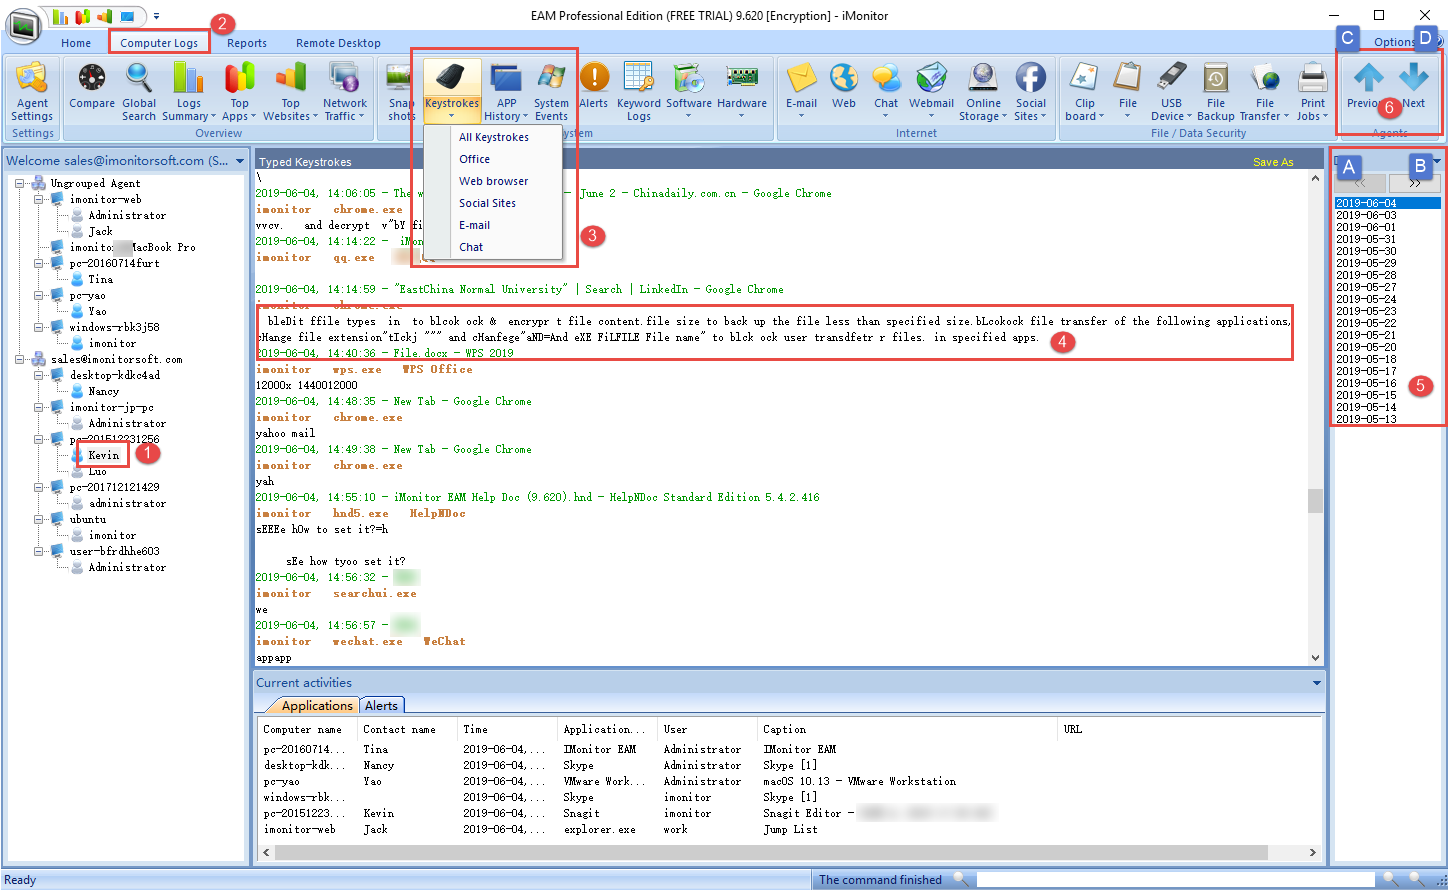Open the Hardware logs icon

point(741,80)
